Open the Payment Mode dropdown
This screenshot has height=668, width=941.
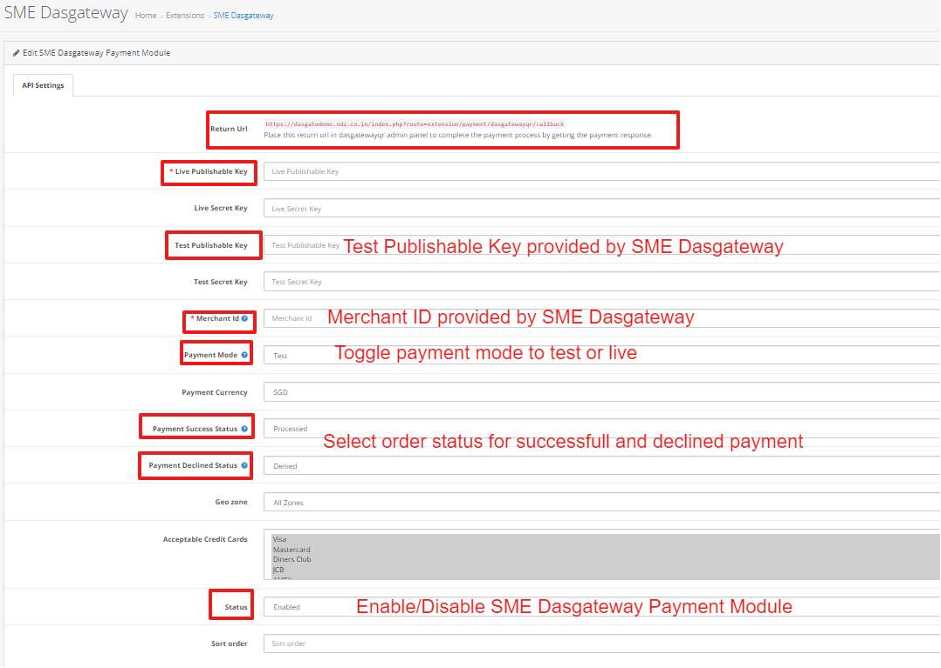(602, 355)
